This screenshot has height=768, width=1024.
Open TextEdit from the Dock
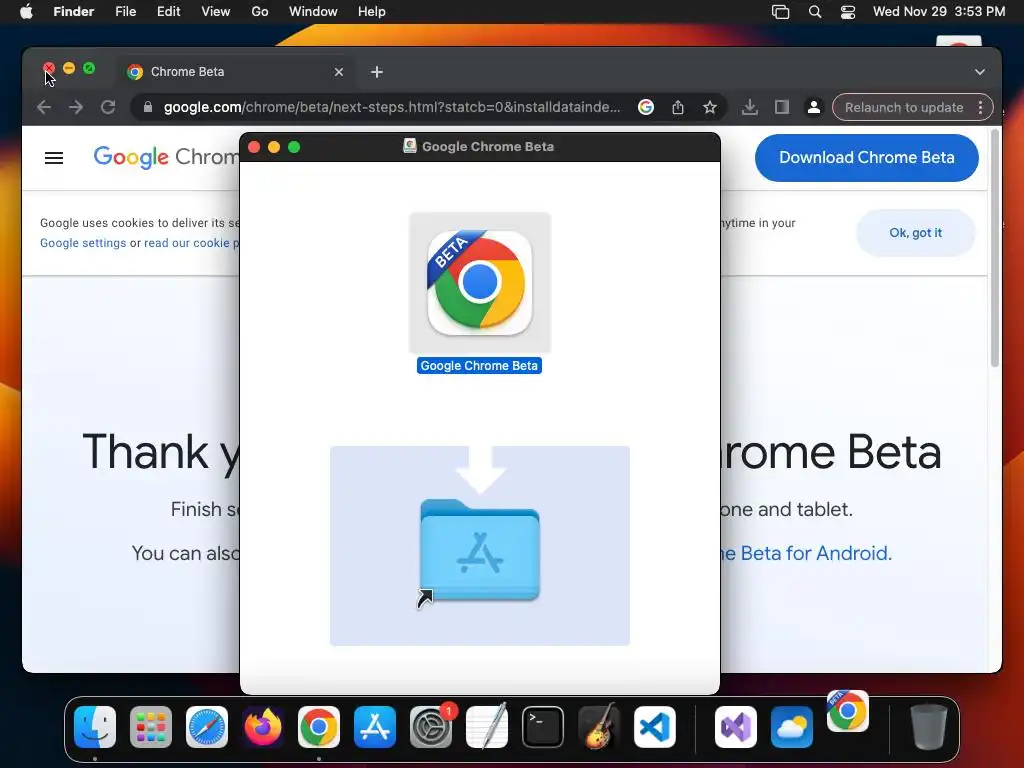point(487,727)
